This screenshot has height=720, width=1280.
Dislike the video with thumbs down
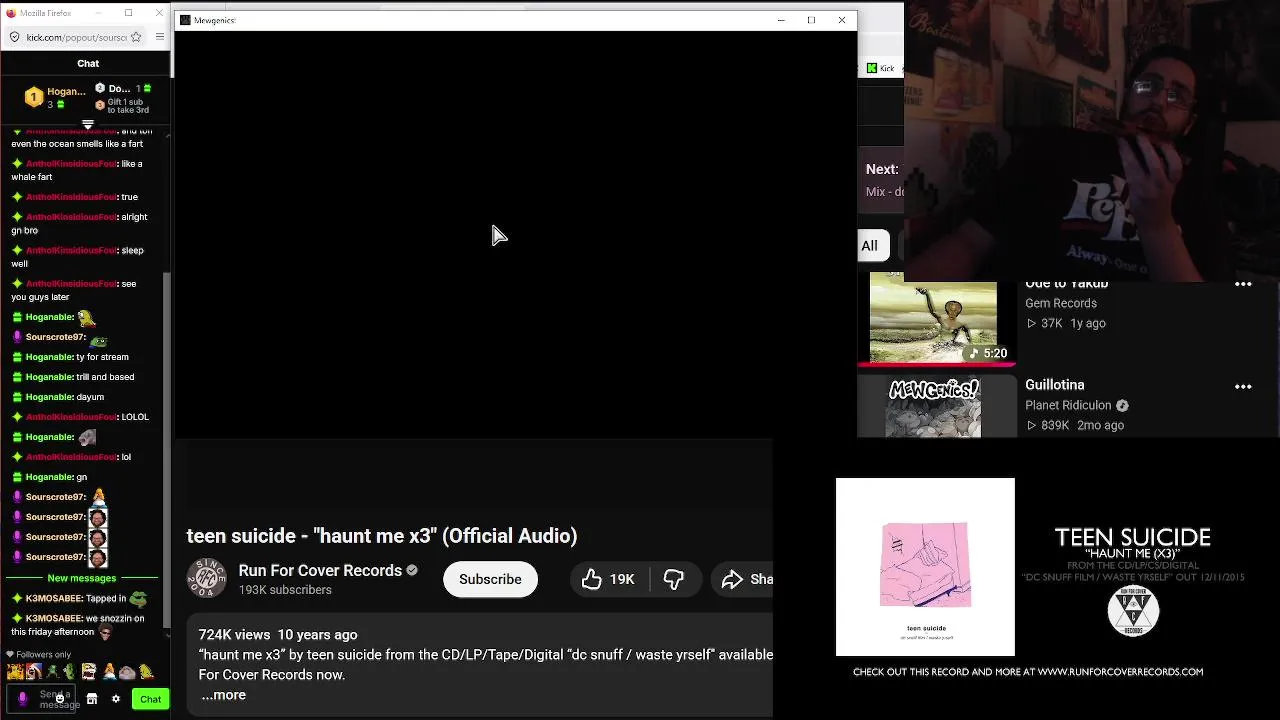tap(674, 579)
